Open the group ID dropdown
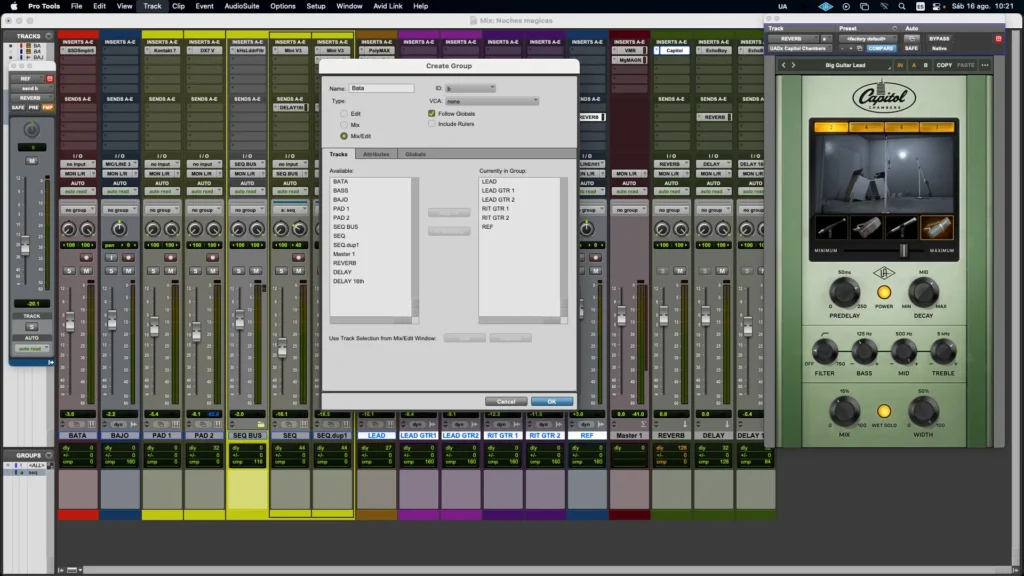 click(x=470, y=88)
